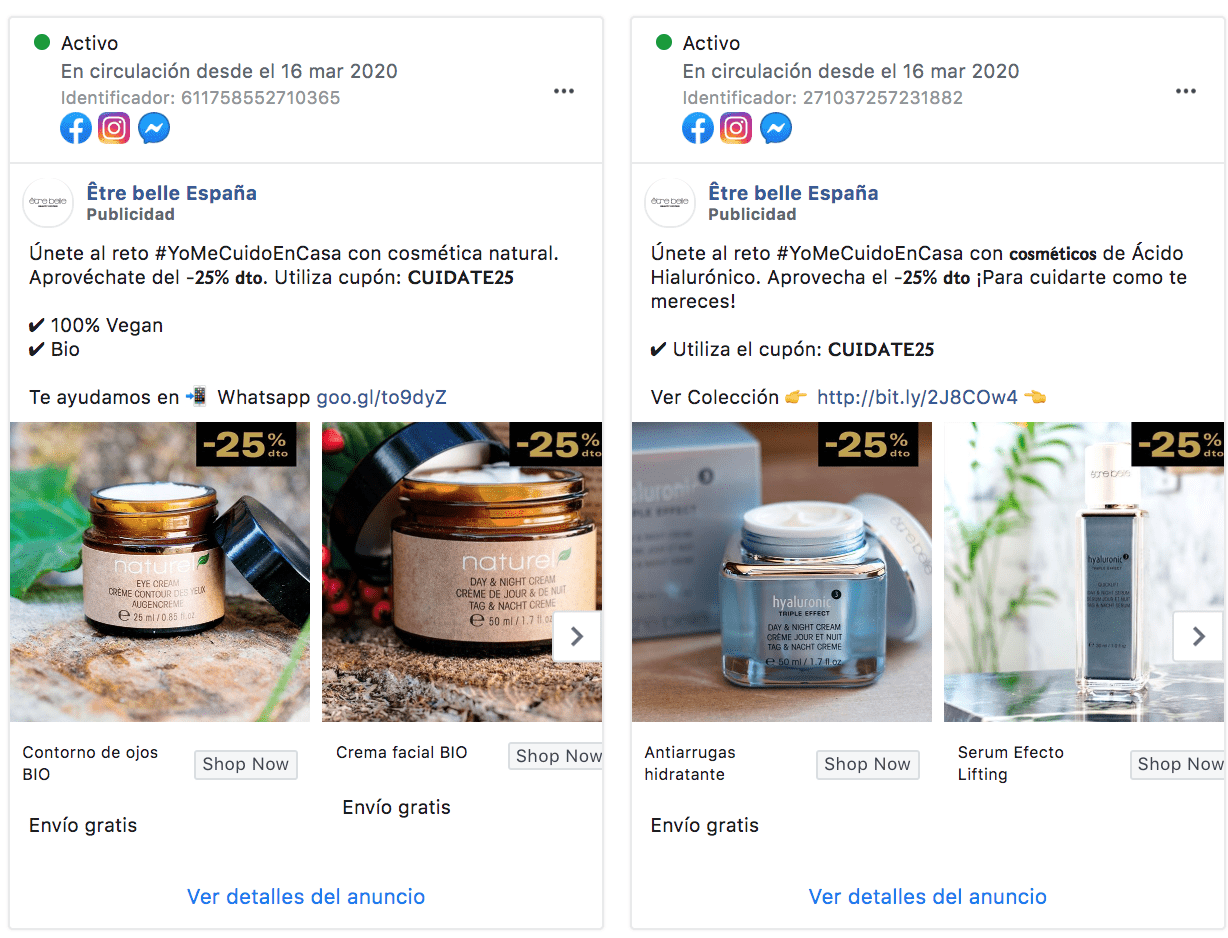This screenshot has width=1228, height=938.
Task: Click Shop Now for Antiarrugas hidratante
Action: (868, 764)
